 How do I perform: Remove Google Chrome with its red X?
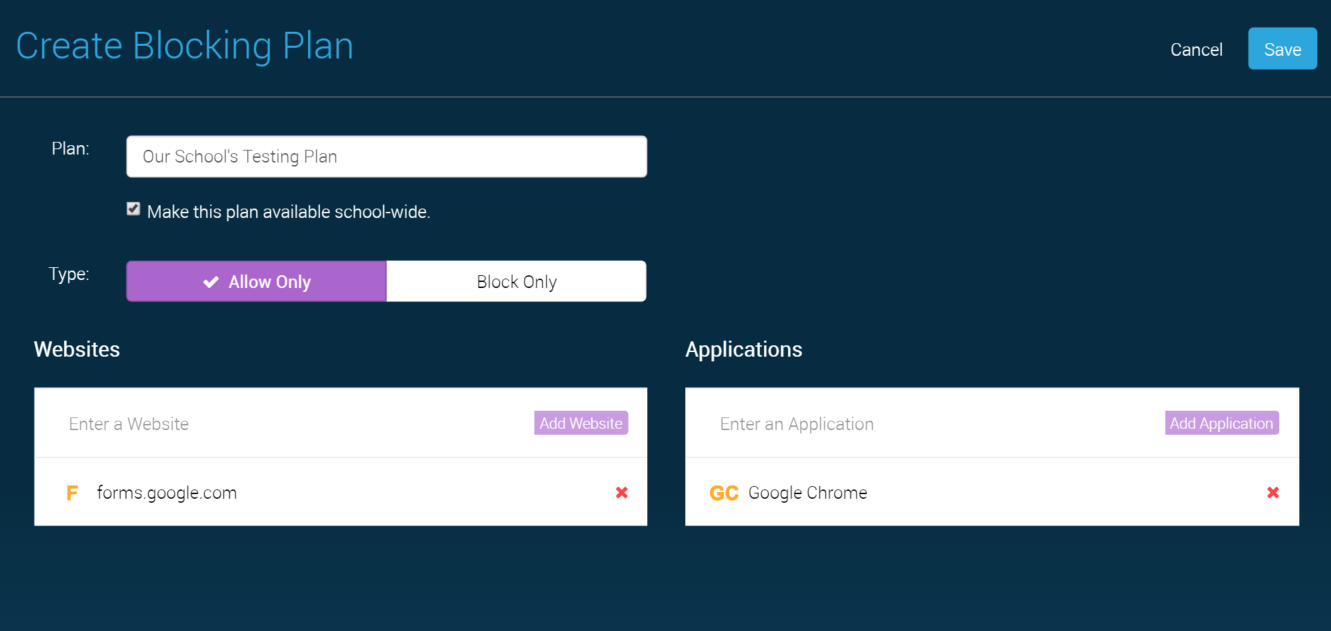pos(1273,492)
